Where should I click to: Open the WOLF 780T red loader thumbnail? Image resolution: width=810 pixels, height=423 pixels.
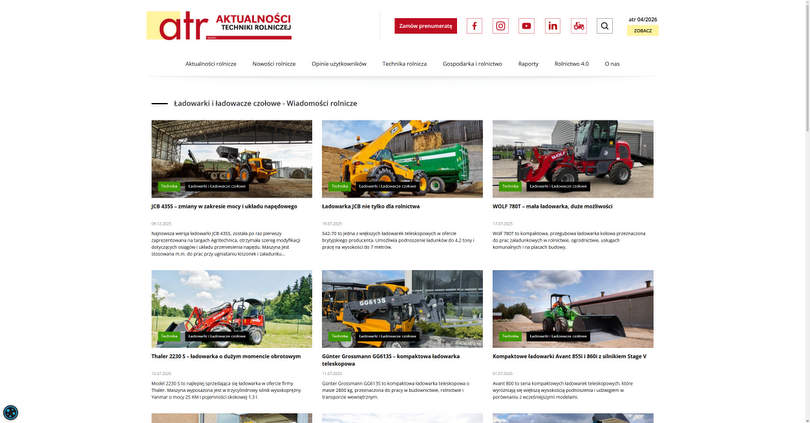pyautogui.click(x=573, y=159)
